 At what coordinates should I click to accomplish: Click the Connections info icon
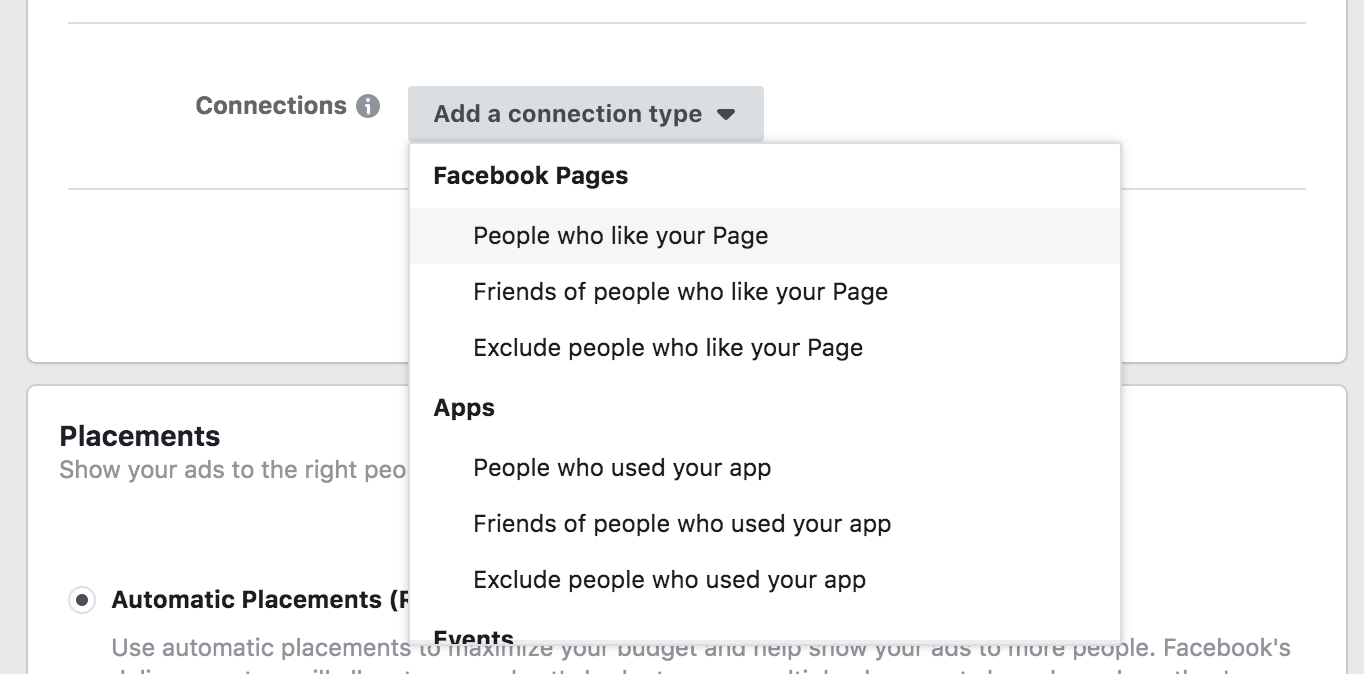[368, 106]
